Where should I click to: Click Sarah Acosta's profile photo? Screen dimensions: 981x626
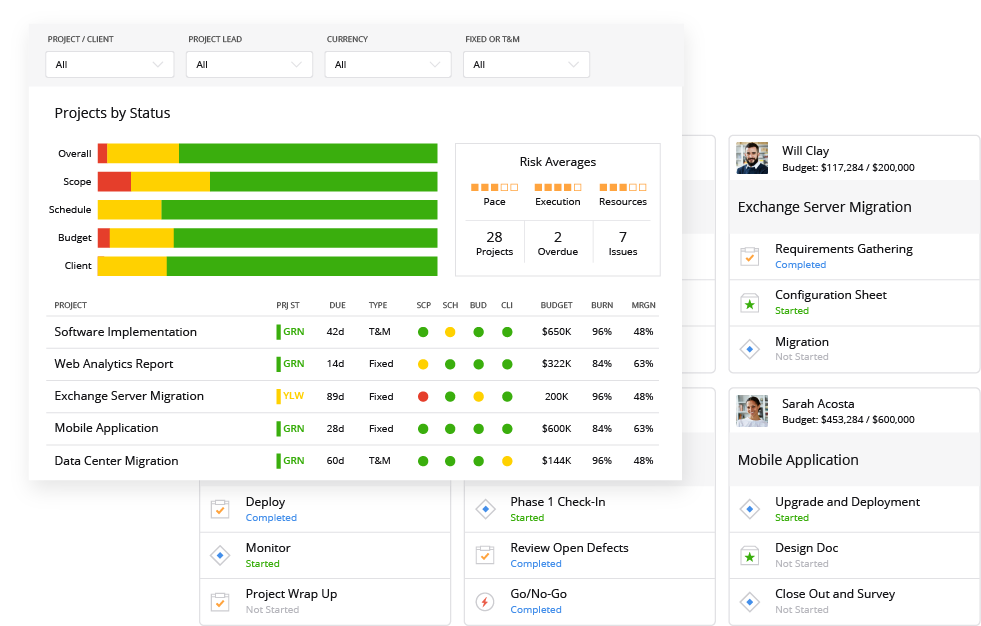(x=752, y=410)
